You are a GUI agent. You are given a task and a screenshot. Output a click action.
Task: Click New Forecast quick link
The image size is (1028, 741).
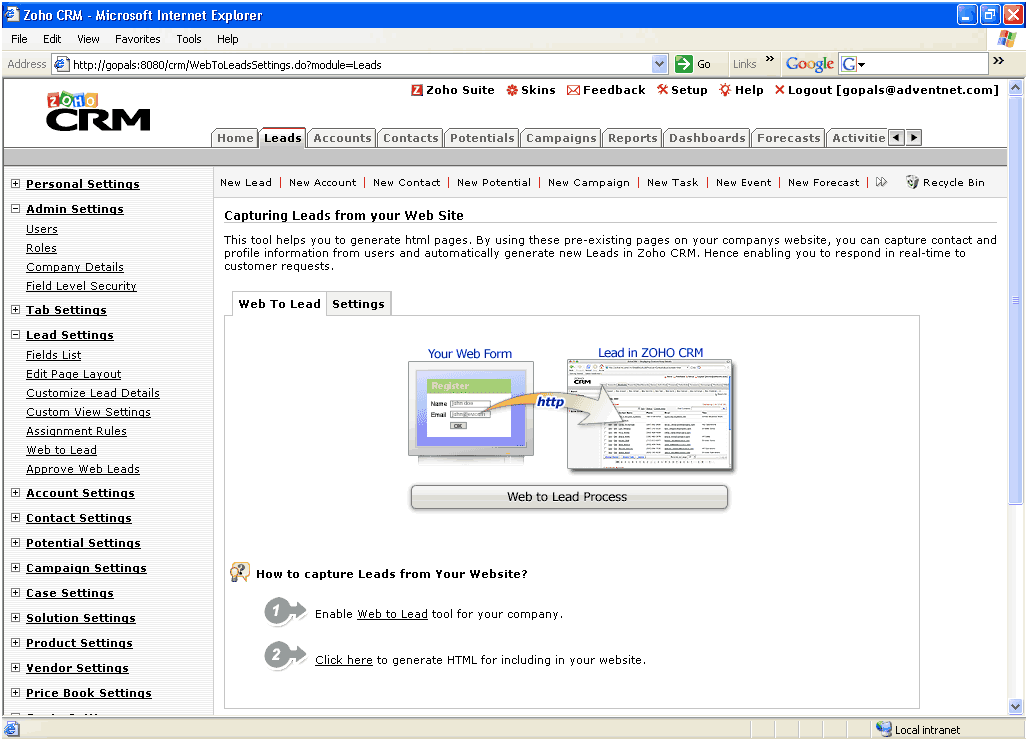coord(823,182)
